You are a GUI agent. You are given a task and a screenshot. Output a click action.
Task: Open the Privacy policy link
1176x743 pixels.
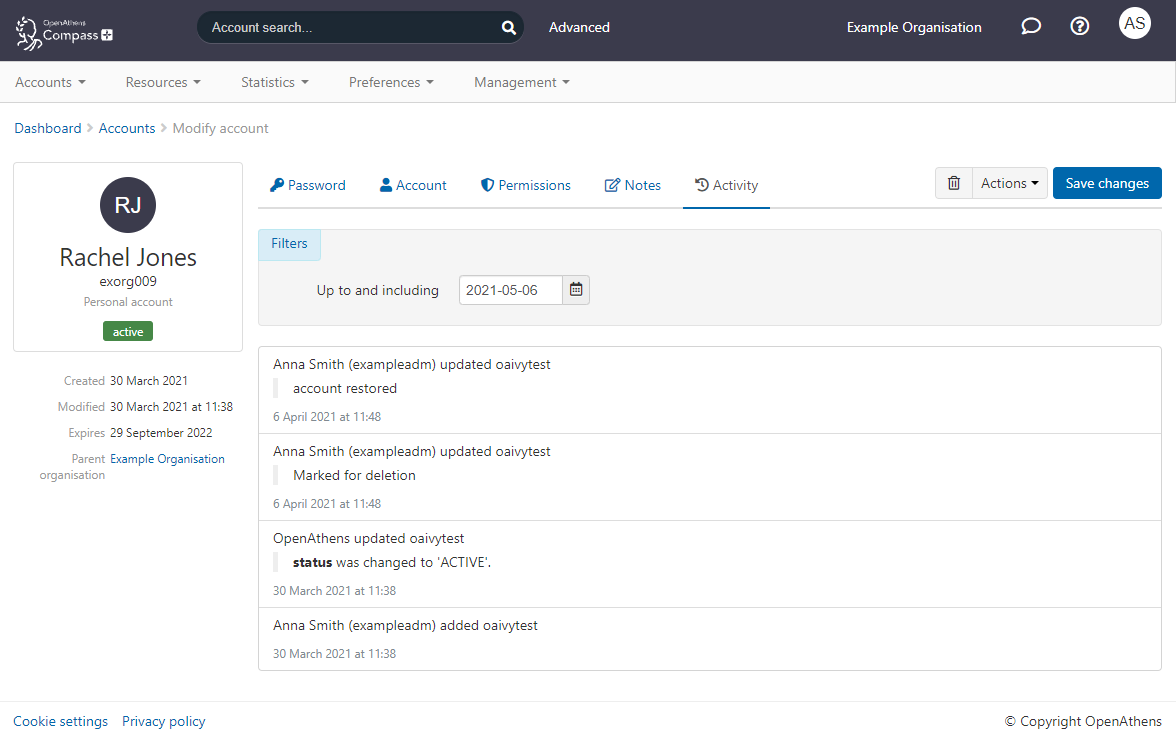point(163,721)
